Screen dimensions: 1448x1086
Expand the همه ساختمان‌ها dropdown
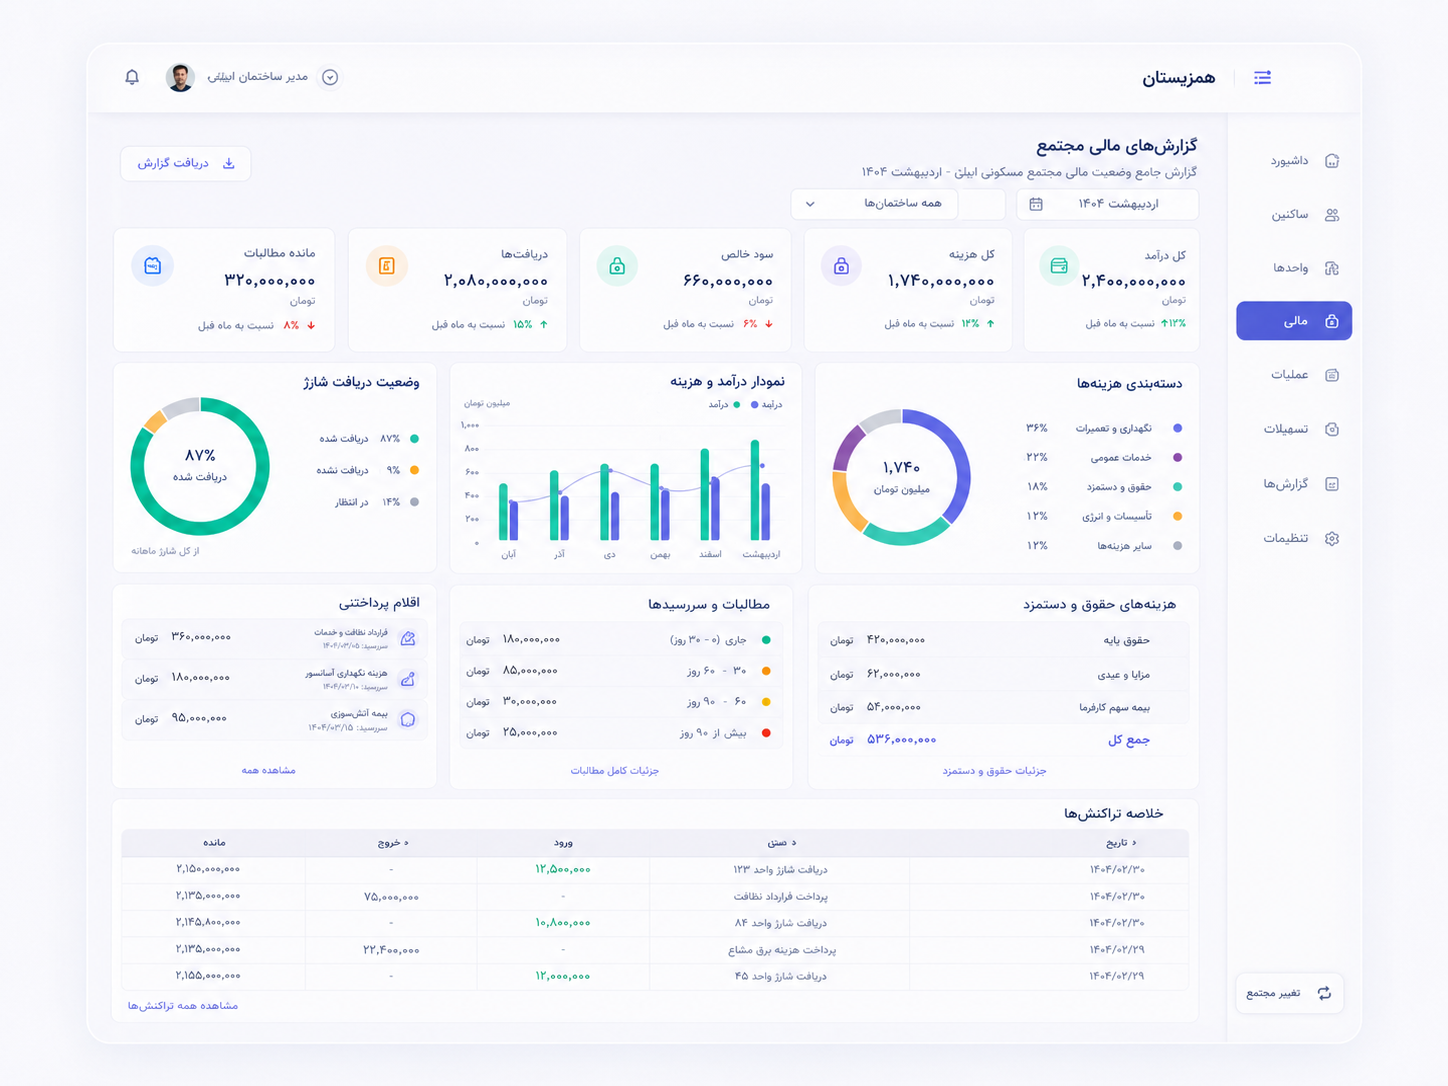pos(874,204)
